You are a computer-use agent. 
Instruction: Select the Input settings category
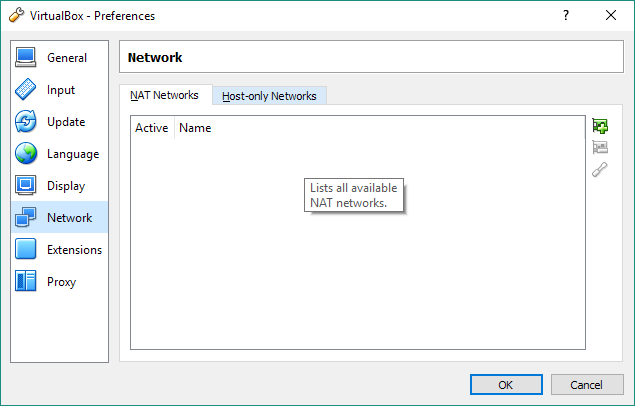(x=60, y=89)
